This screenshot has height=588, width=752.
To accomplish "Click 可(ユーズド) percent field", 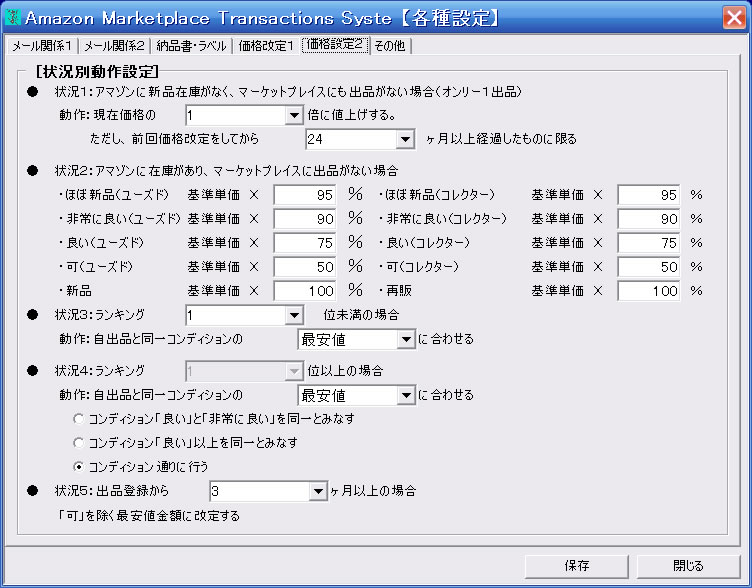I will click(x=305, y=267).
